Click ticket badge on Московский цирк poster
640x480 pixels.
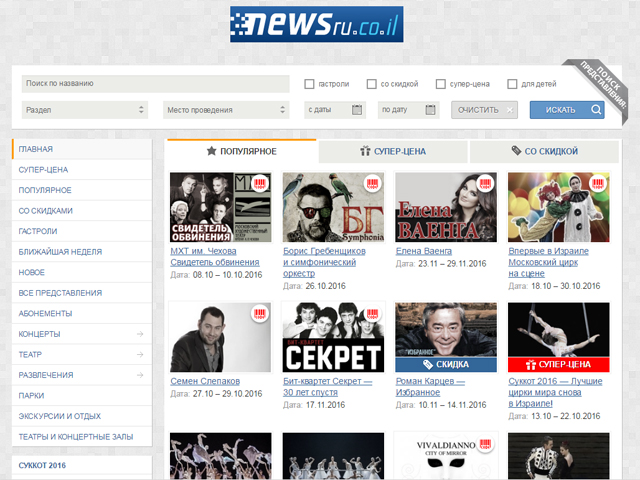click(x=598, y=183)
